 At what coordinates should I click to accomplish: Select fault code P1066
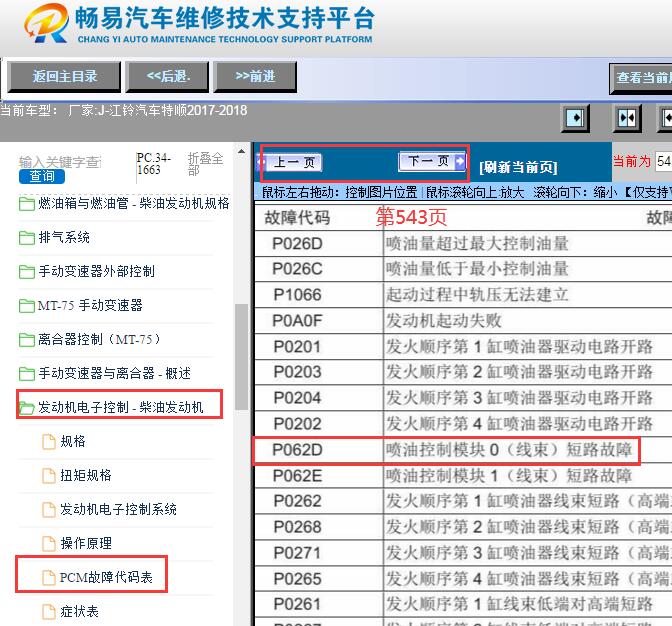tap(297, 295)
